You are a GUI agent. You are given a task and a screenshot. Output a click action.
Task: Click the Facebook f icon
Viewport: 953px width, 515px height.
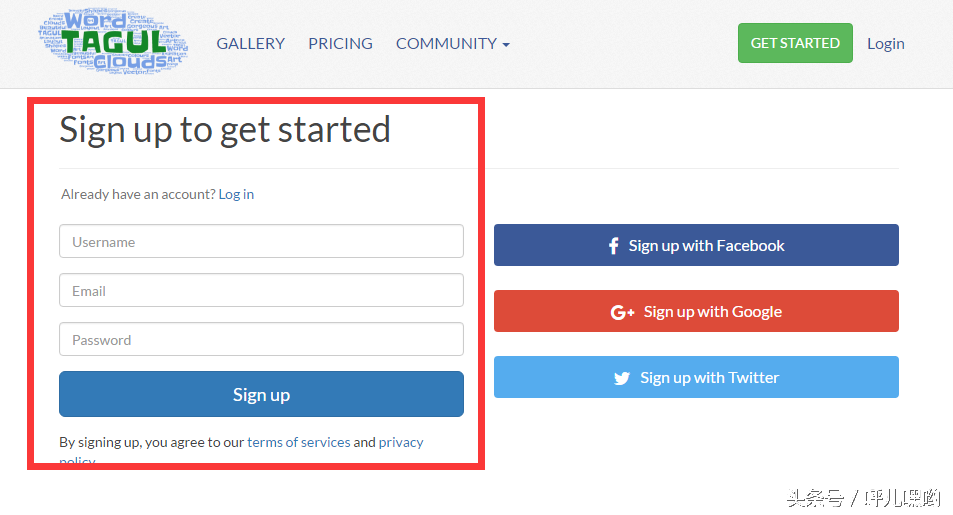click(614, 246)
